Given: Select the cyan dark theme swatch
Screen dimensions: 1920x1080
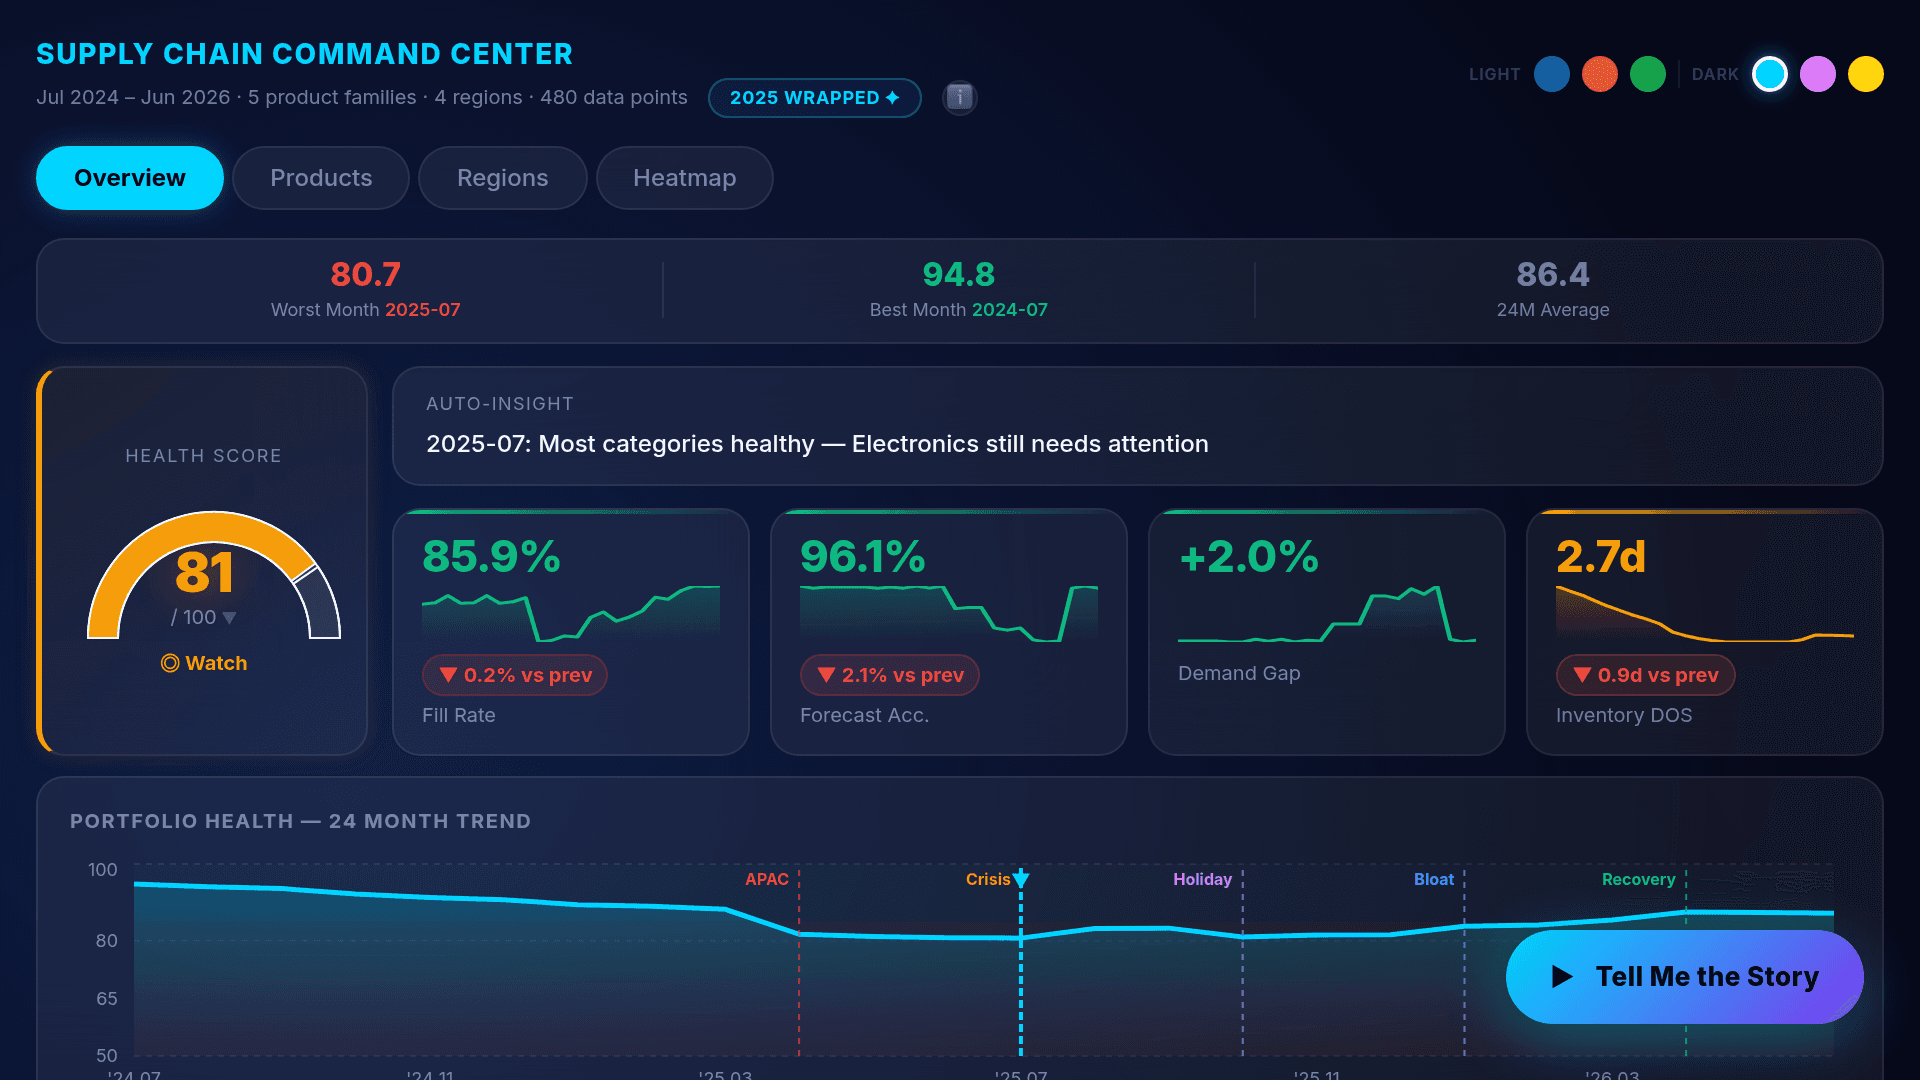Looking at the screenshot, I should point(1770,74).
